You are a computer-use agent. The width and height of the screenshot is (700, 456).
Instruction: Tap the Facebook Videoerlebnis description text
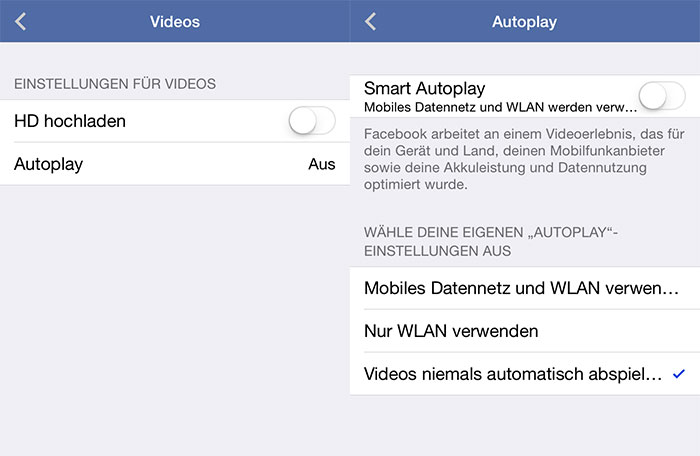coord(524,159)
